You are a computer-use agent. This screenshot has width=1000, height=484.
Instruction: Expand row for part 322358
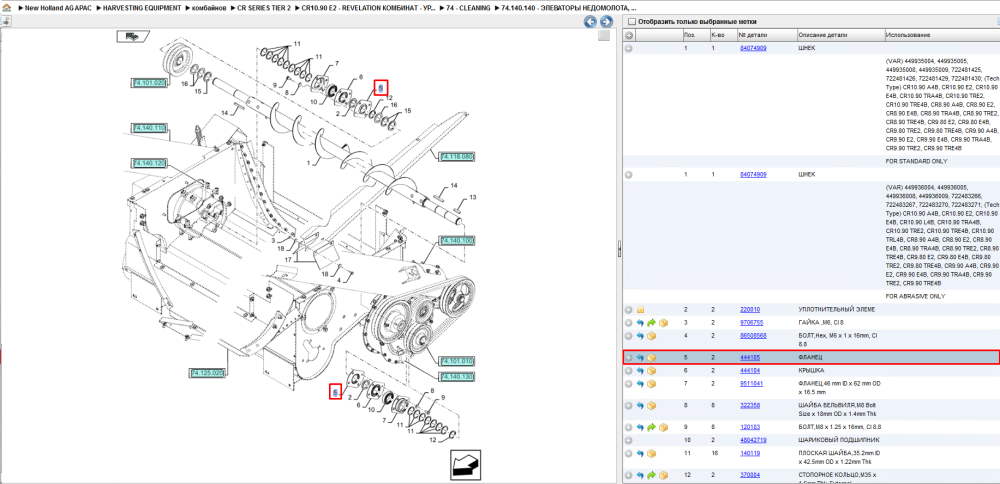(629, 406)
